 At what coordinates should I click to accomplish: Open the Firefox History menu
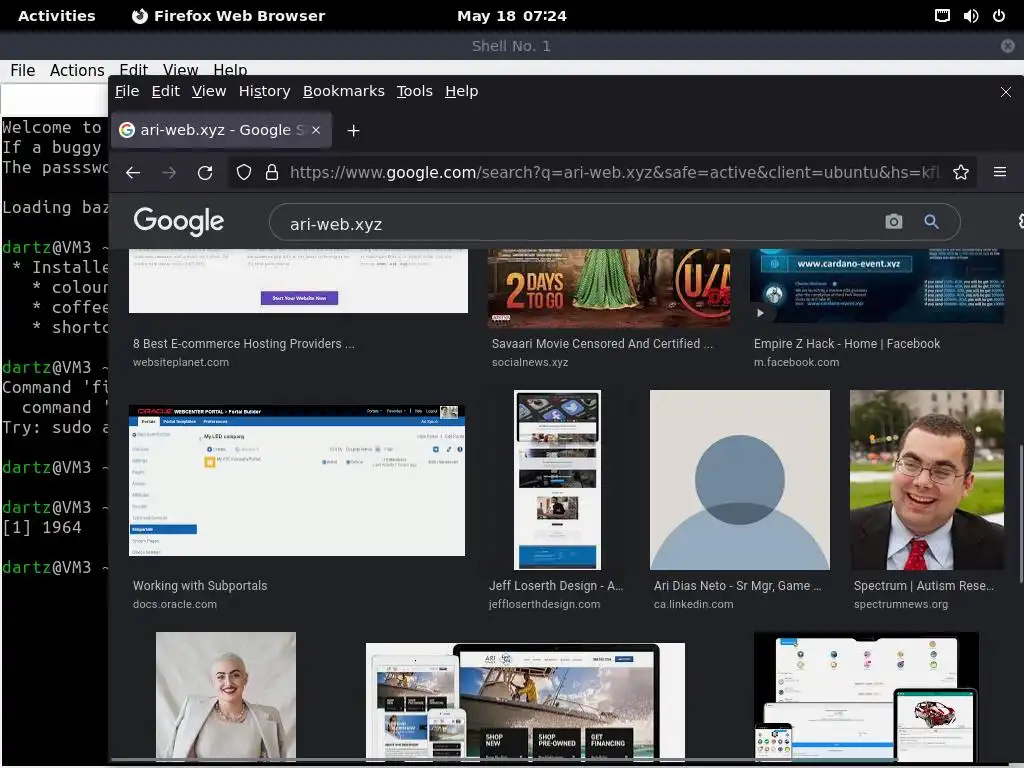tap(264, 91)
